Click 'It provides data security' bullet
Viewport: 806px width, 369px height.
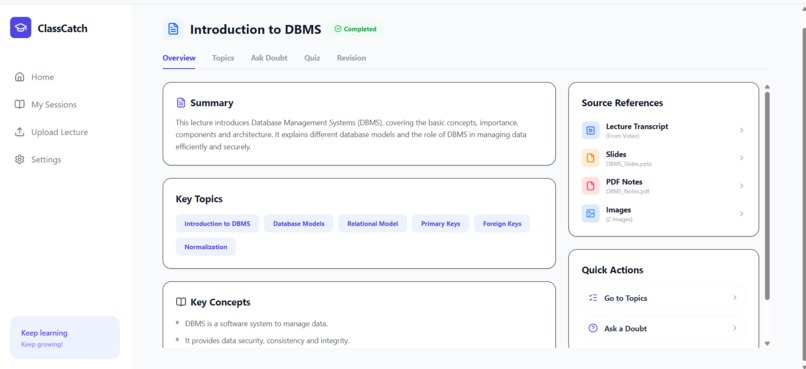267,340
